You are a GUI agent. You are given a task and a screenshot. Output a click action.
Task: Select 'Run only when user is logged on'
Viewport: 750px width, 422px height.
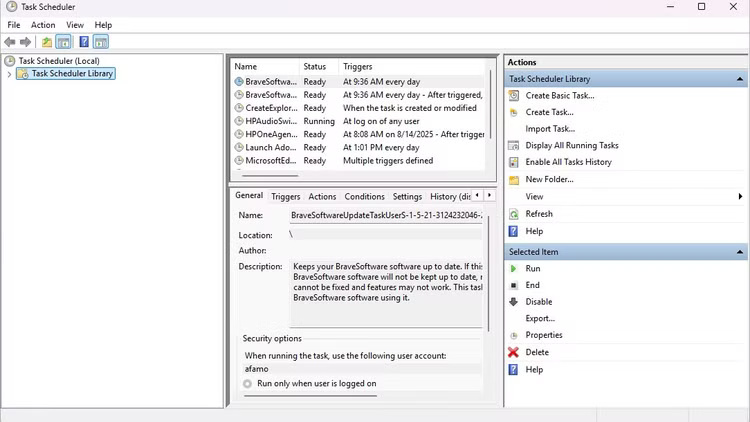coord(247,383)
